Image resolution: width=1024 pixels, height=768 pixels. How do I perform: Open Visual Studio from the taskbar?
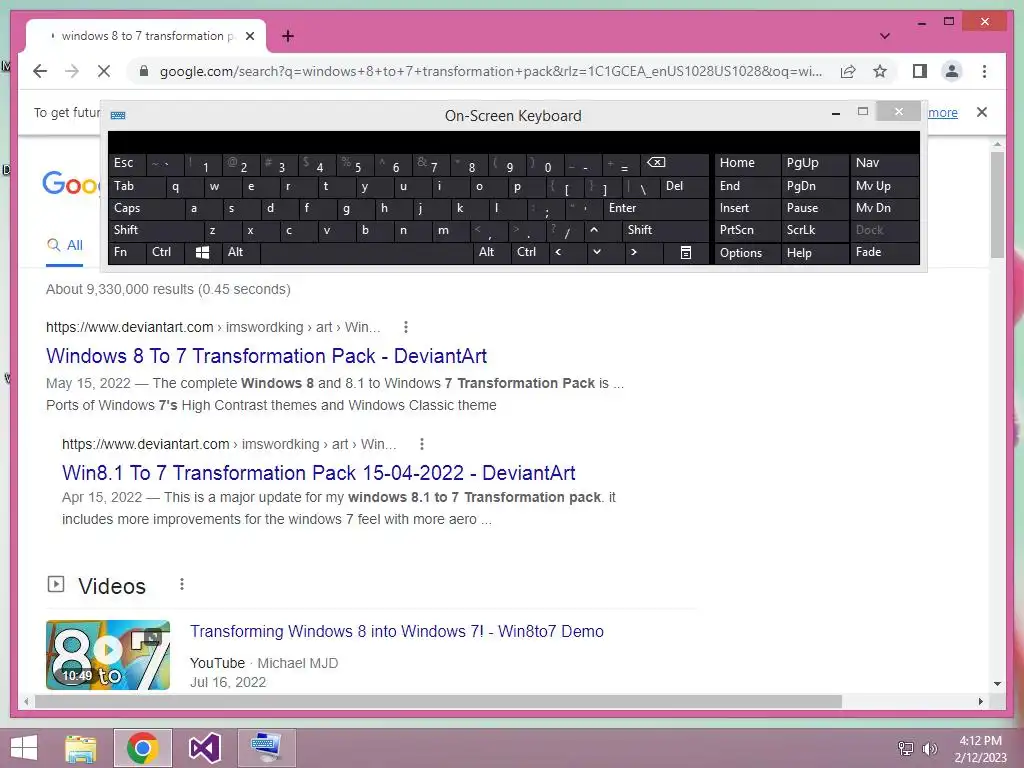pos(204,748)
